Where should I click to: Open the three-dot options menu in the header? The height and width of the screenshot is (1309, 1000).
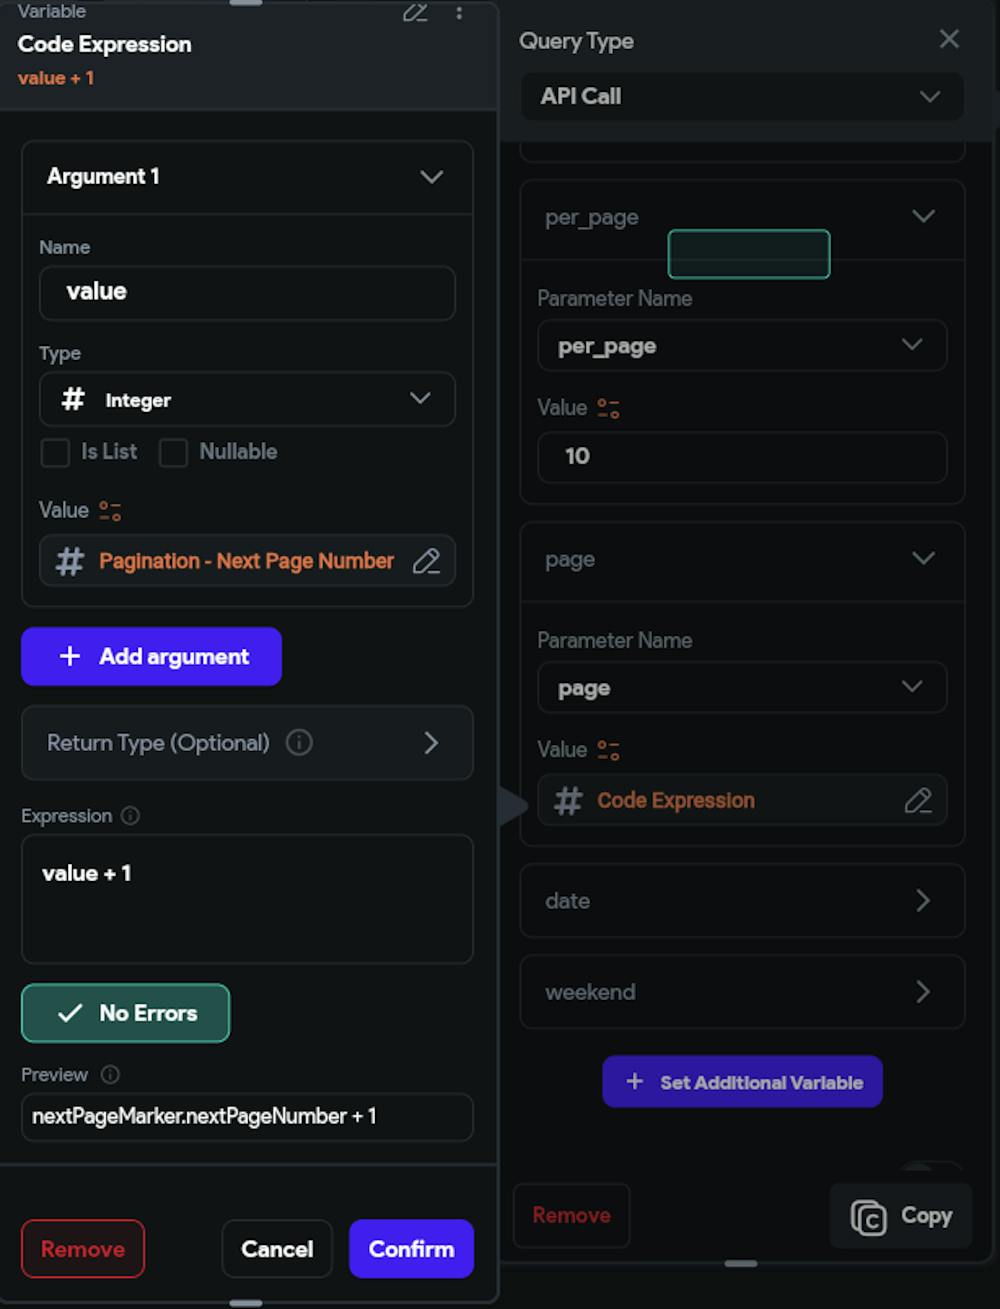click(459, 13)
